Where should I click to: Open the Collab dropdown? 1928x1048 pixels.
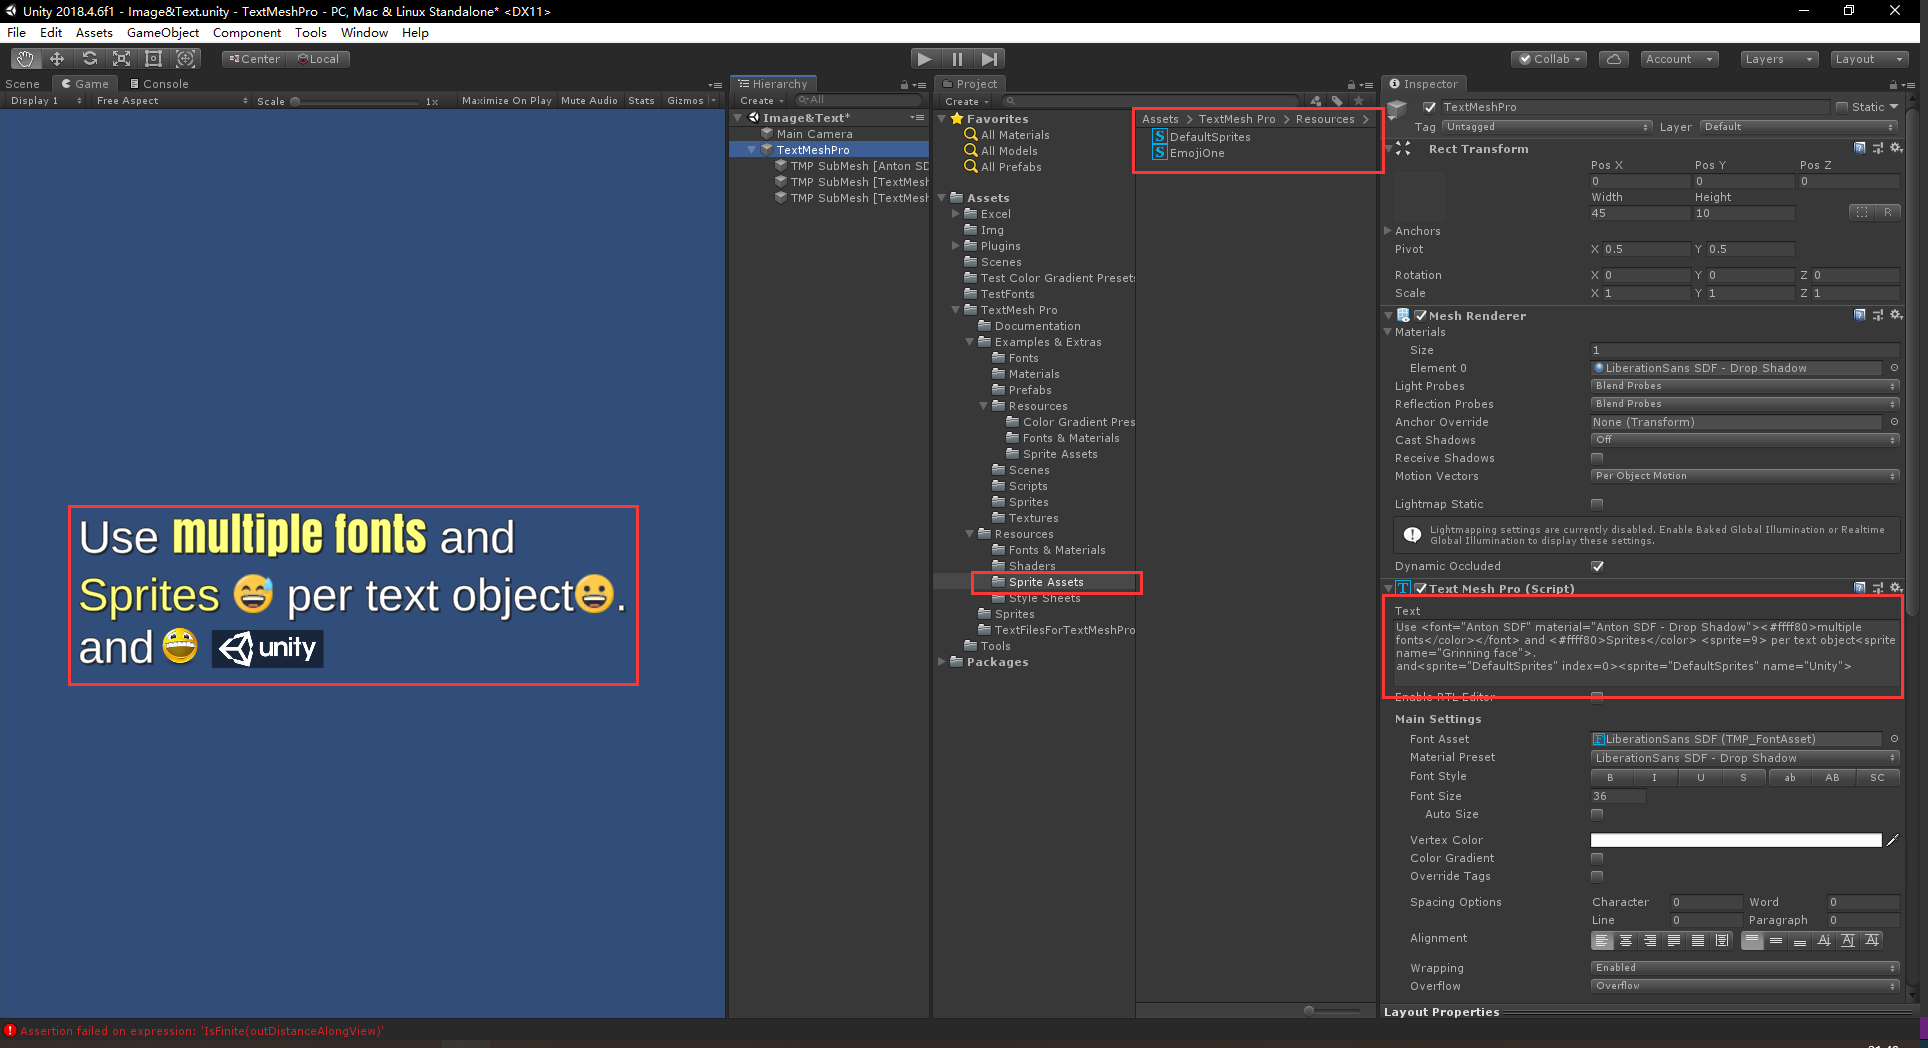pos(1548,58)
